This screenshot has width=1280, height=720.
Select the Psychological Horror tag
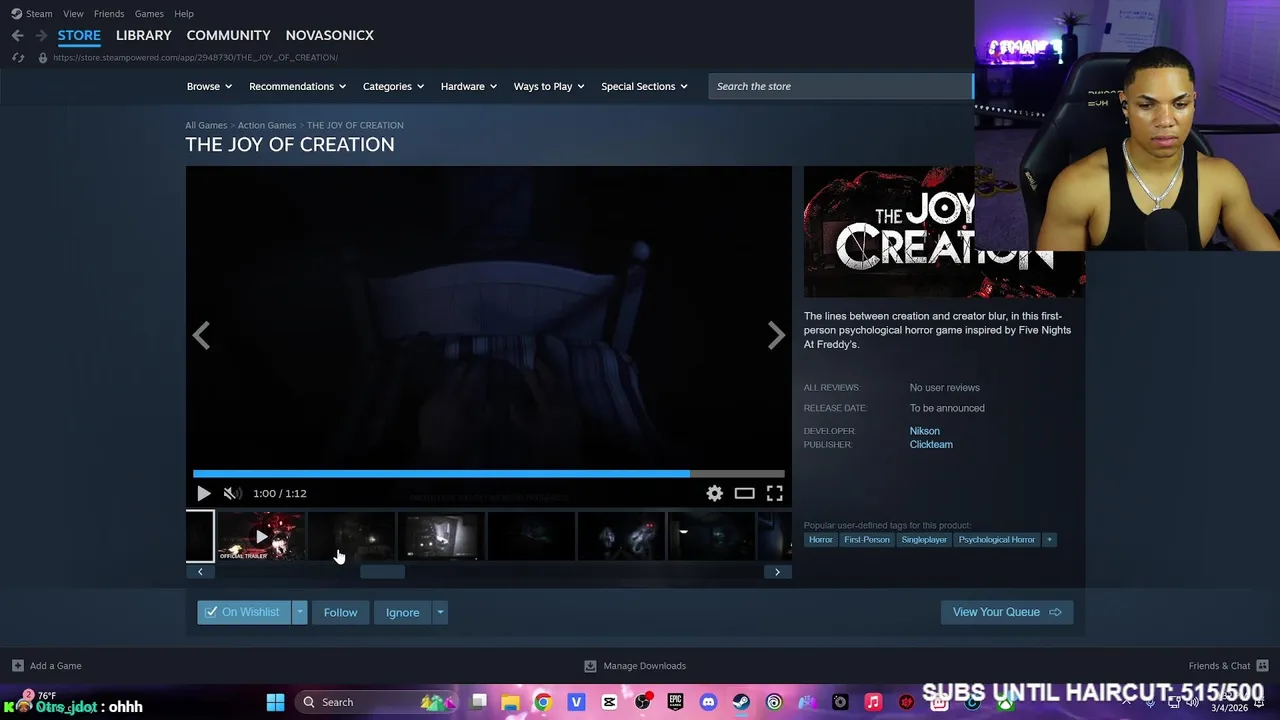point(996,540)
